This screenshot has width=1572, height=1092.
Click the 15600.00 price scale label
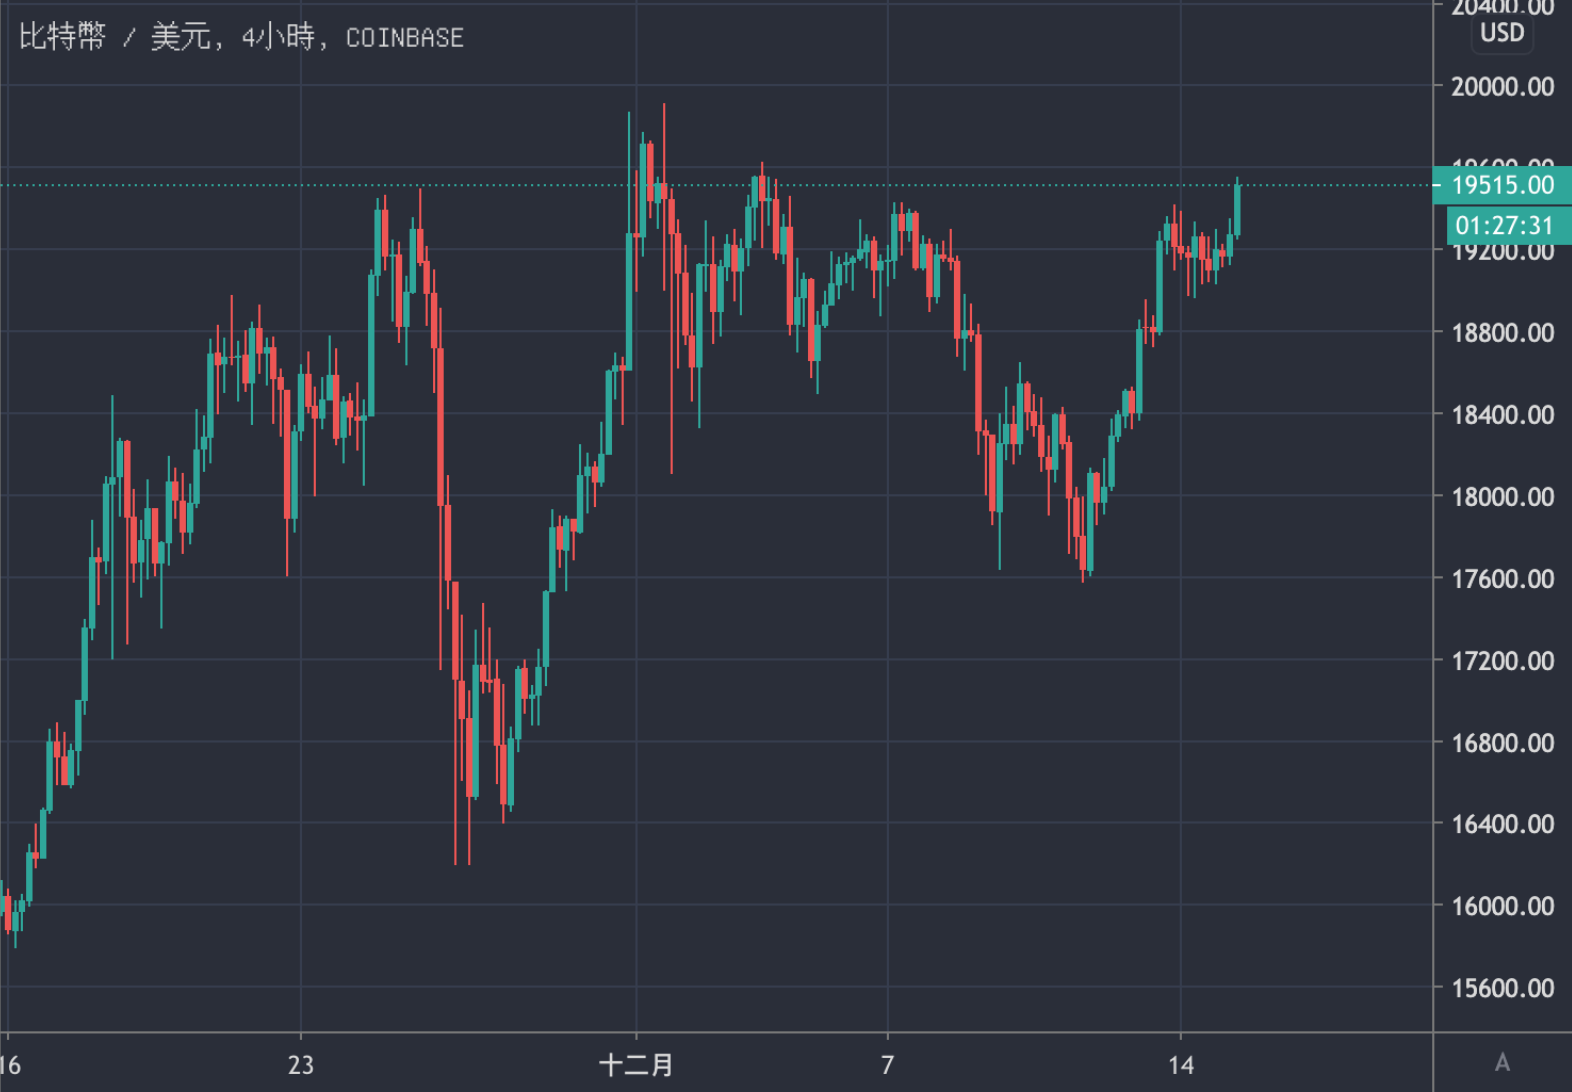pyautogui.click(x=1502, y=988)
